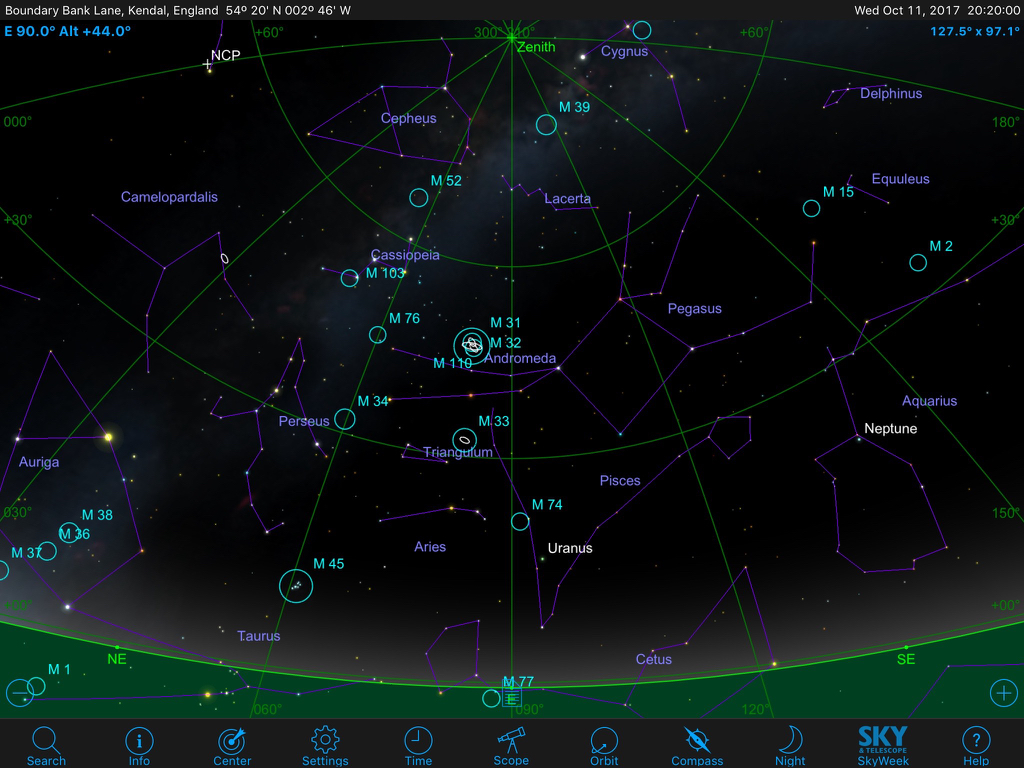The image size is (1024, 768).
Task: Select the Uranus label
Action: 570,548
